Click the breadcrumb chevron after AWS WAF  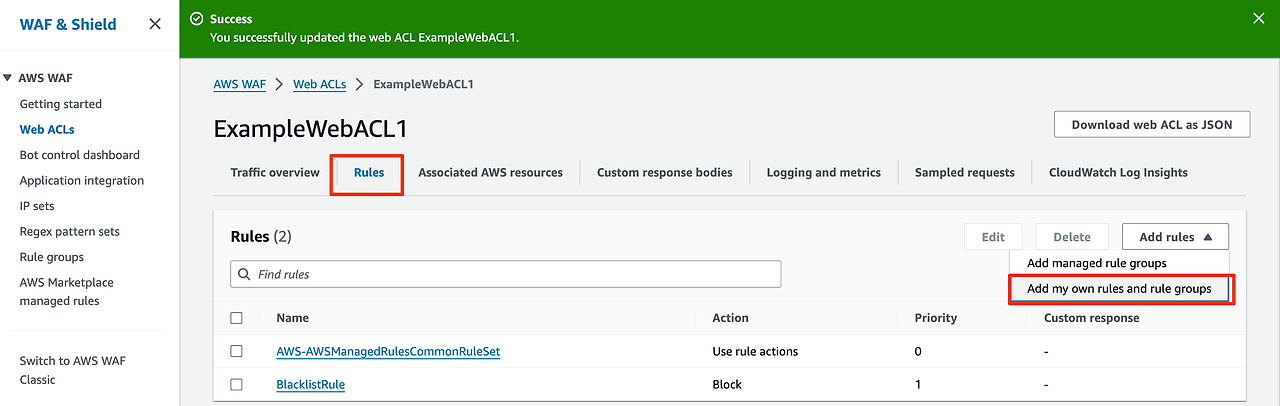(x=279, y=85)
